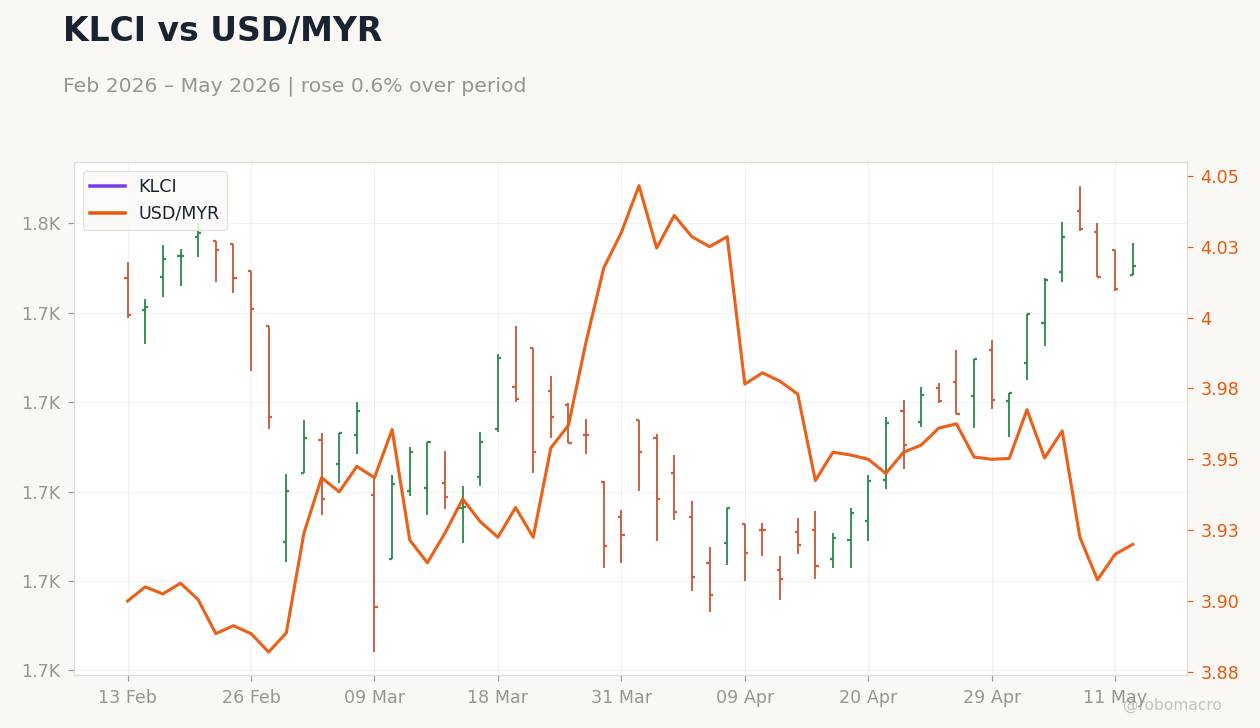Click the '09 Apr' x-axis label
The height and width of the screenshot is (728, 1260).
(745, 698)
